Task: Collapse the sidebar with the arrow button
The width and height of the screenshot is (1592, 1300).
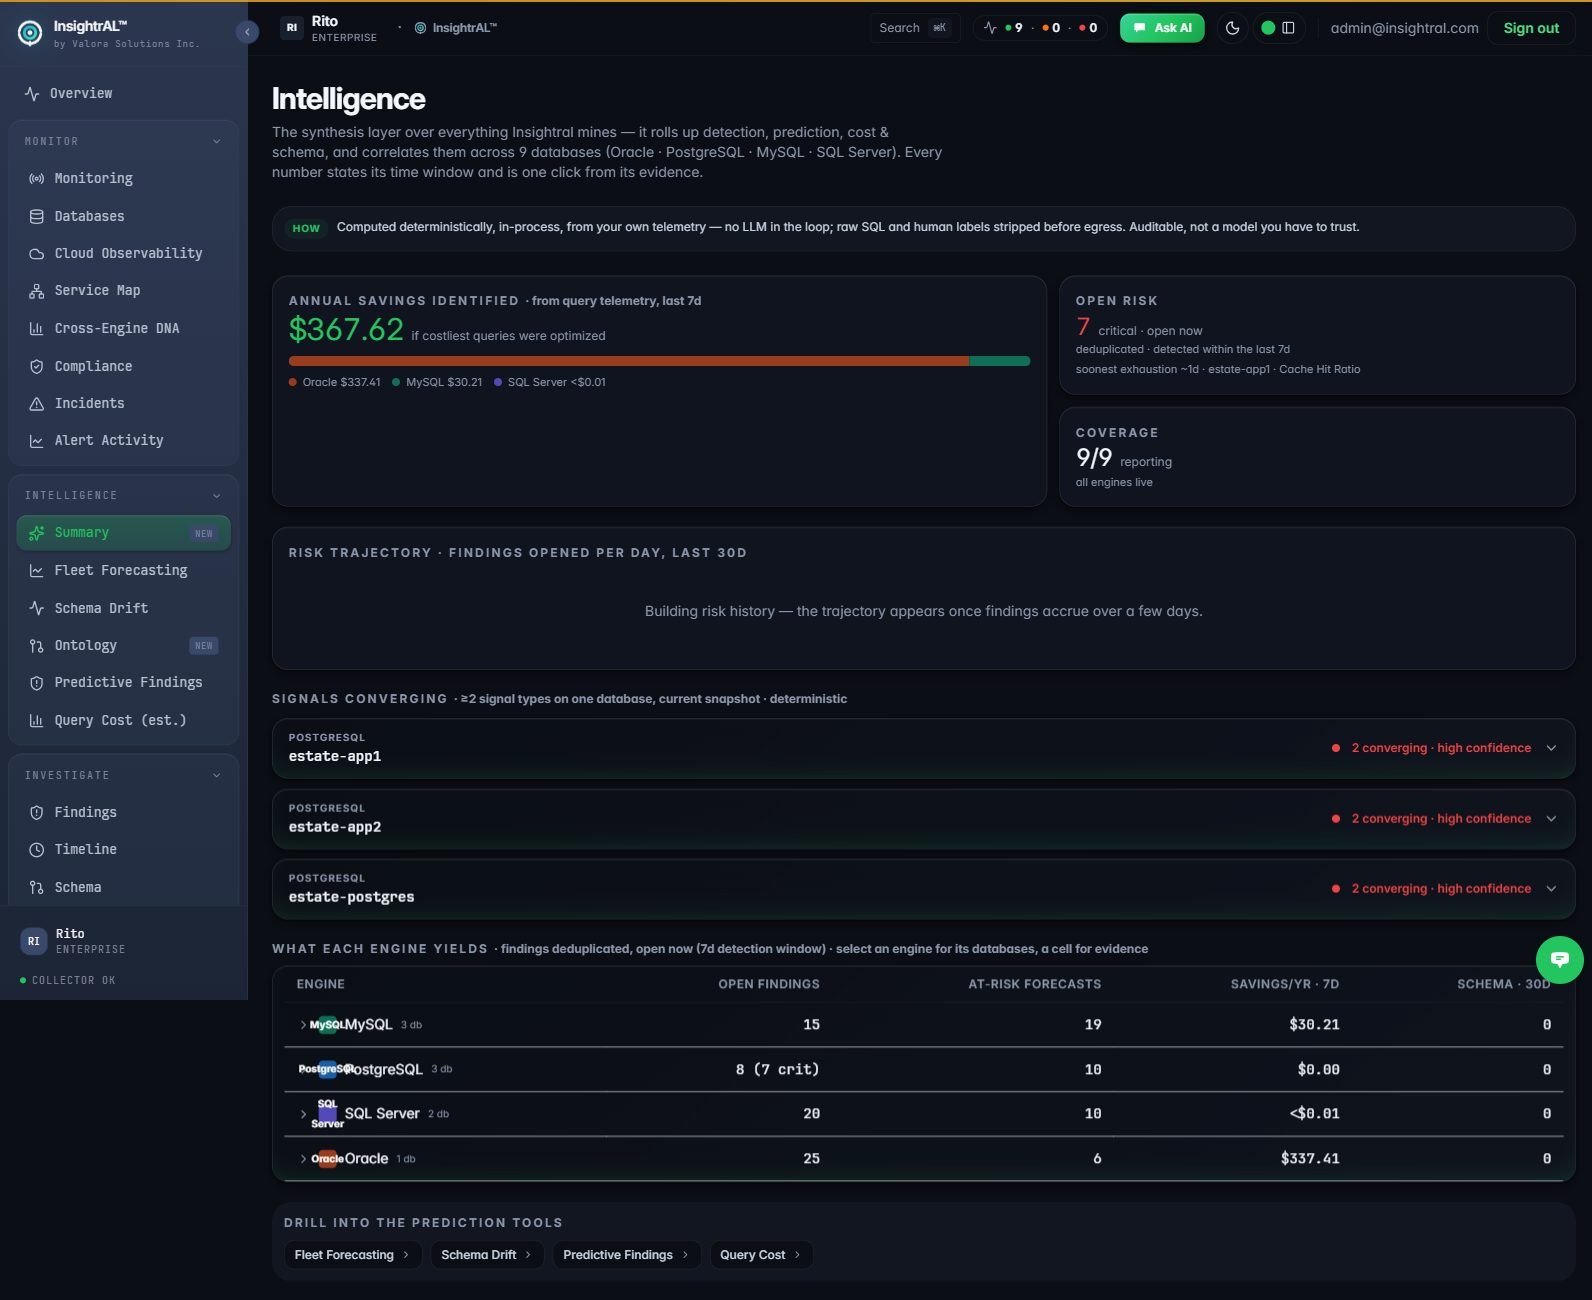Action: [x=247, y=32]
